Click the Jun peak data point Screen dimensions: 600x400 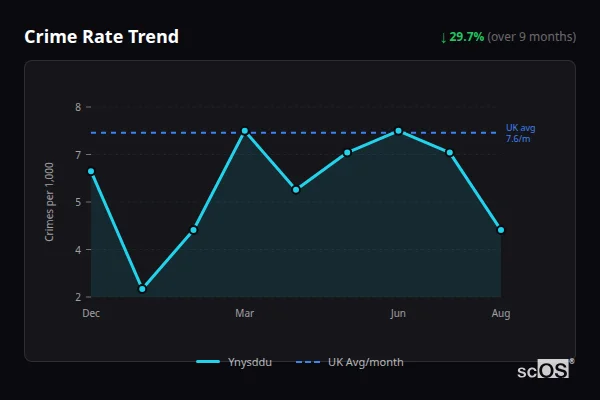click(398, 131)
